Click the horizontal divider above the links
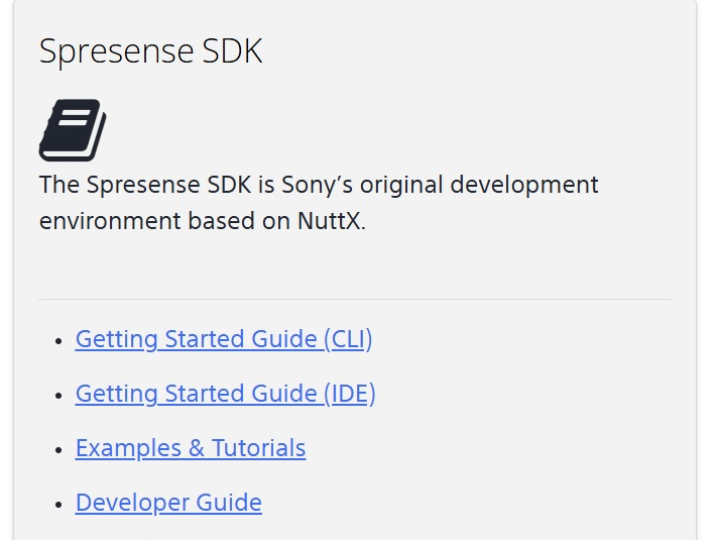Screen dimensions: 720x540 pyautogui.click(x=355, y=299)
